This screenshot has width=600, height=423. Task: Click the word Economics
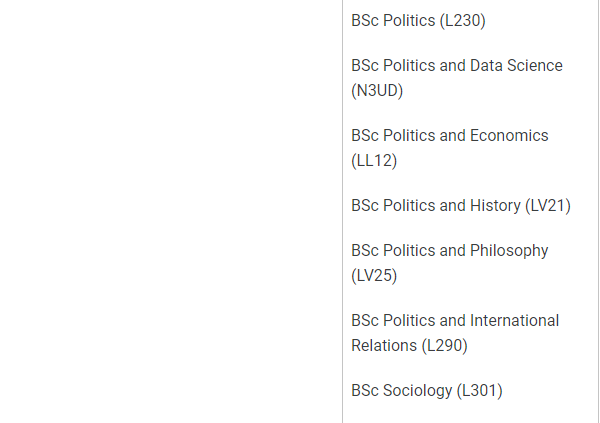click(x=509, y=136)
